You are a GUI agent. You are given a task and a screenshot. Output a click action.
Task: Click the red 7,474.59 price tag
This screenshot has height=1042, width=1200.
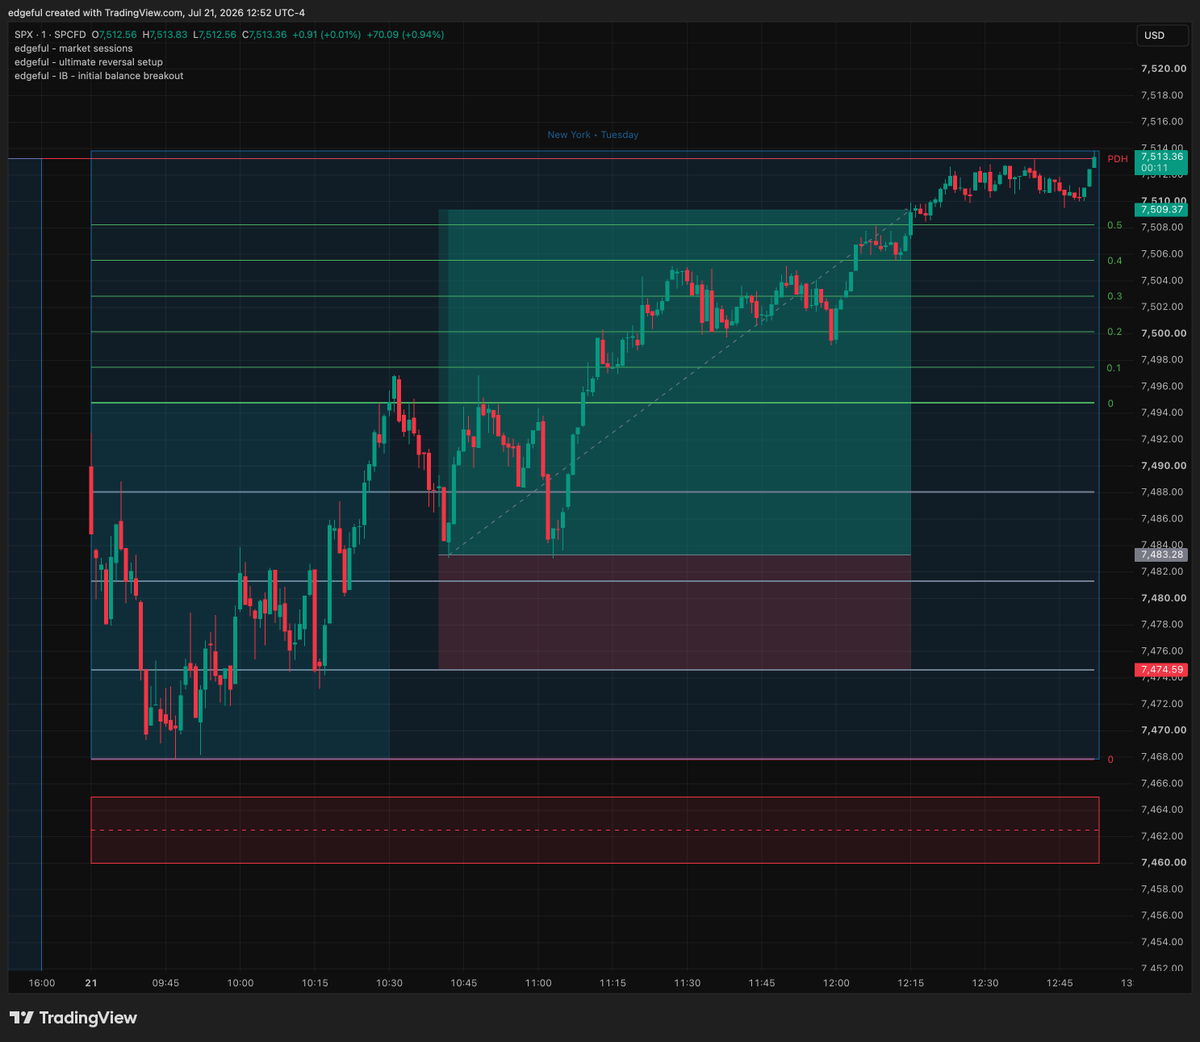(1161, 670)
